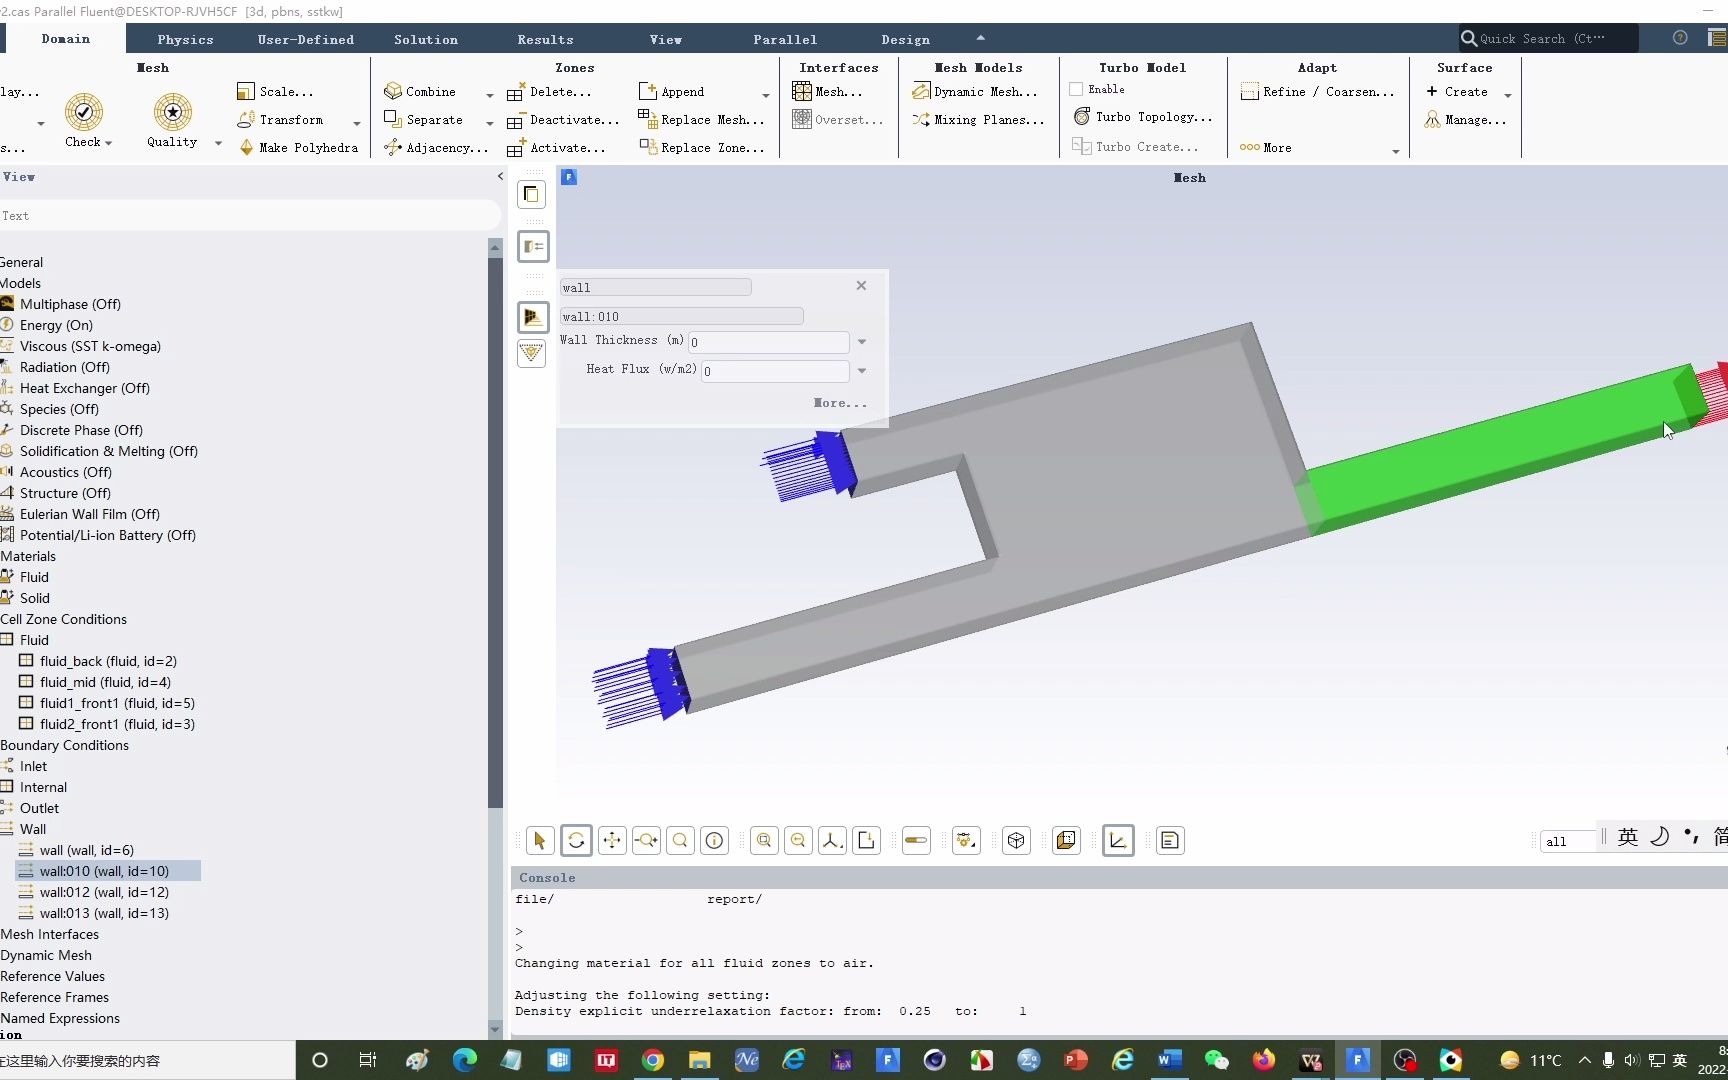Open the Transform dropdown arrow
Viewport: 1728px width, 1080px height.
[357, 123]
